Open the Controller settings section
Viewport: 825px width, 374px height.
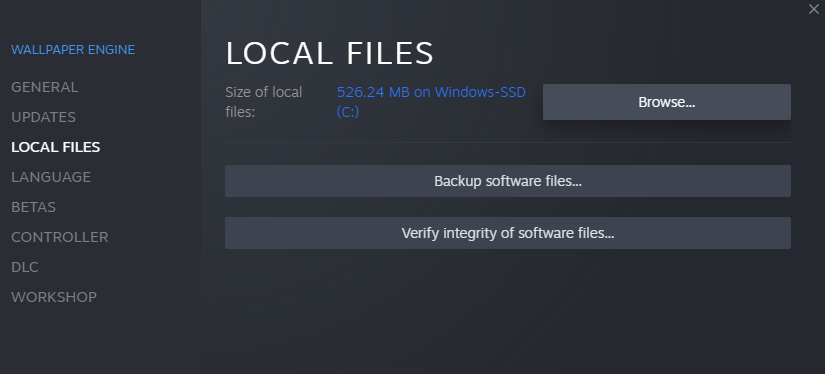(x=59, y=237)
